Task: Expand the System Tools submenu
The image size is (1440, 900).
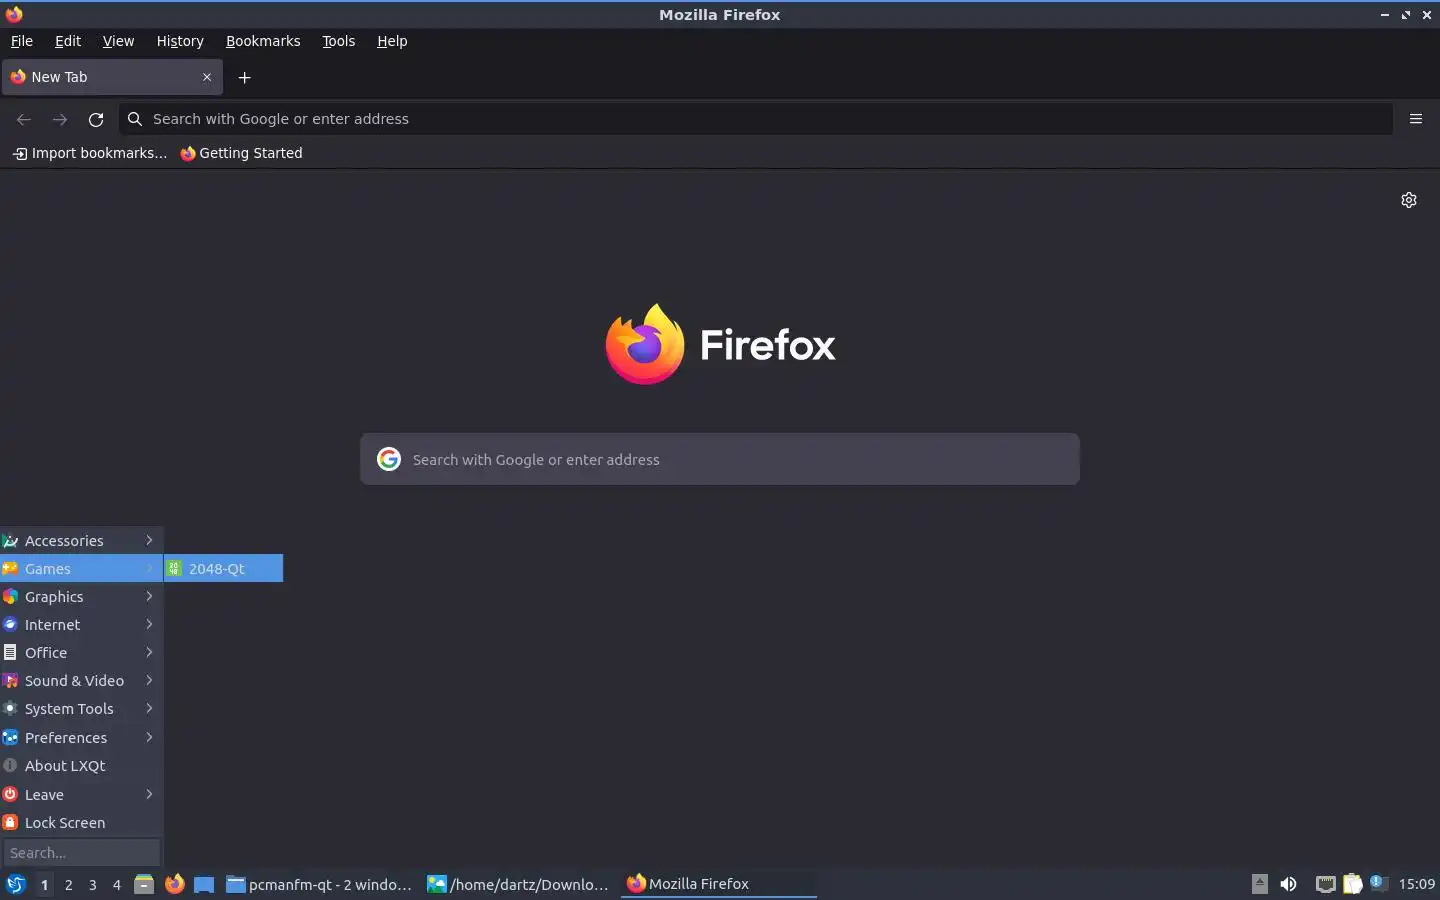Action: (81, 708)
